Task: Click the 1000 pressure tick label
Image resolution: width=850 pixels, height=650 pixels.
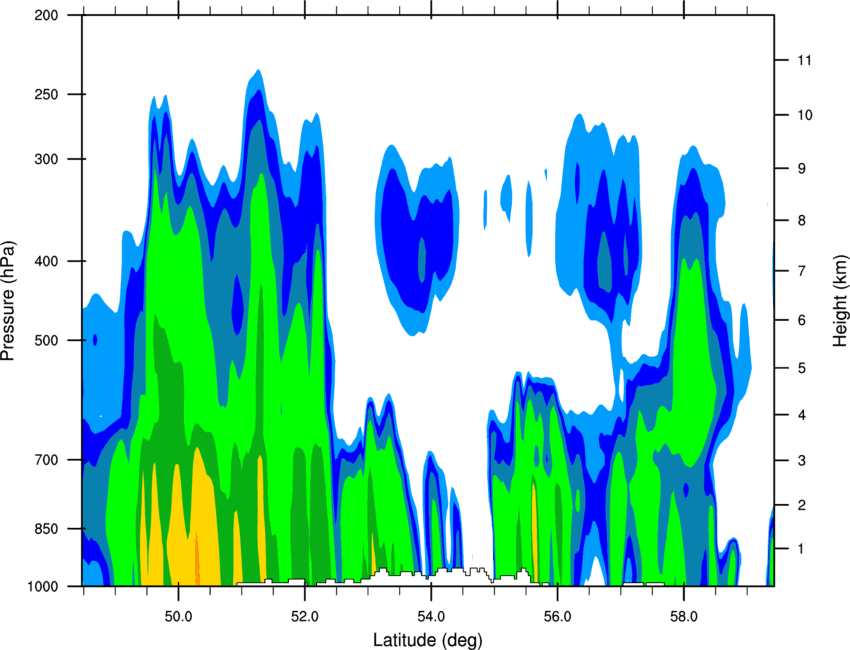Action: coord(42,586)
